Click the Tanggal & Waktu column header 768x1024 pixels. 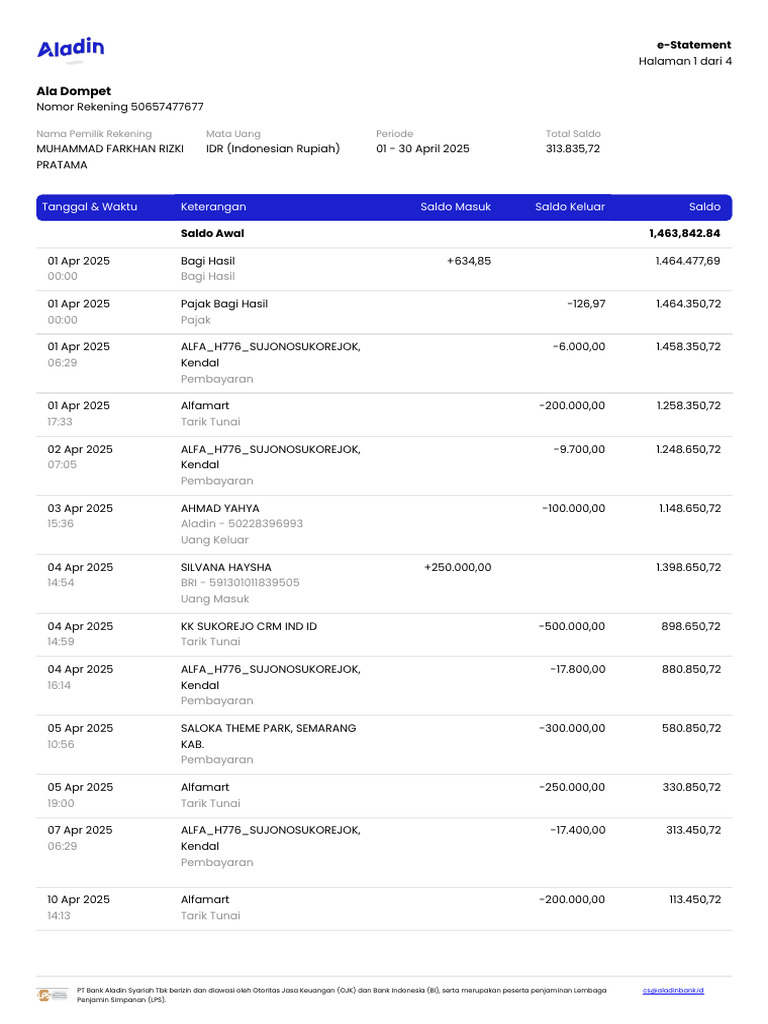(x=90, y=207)
